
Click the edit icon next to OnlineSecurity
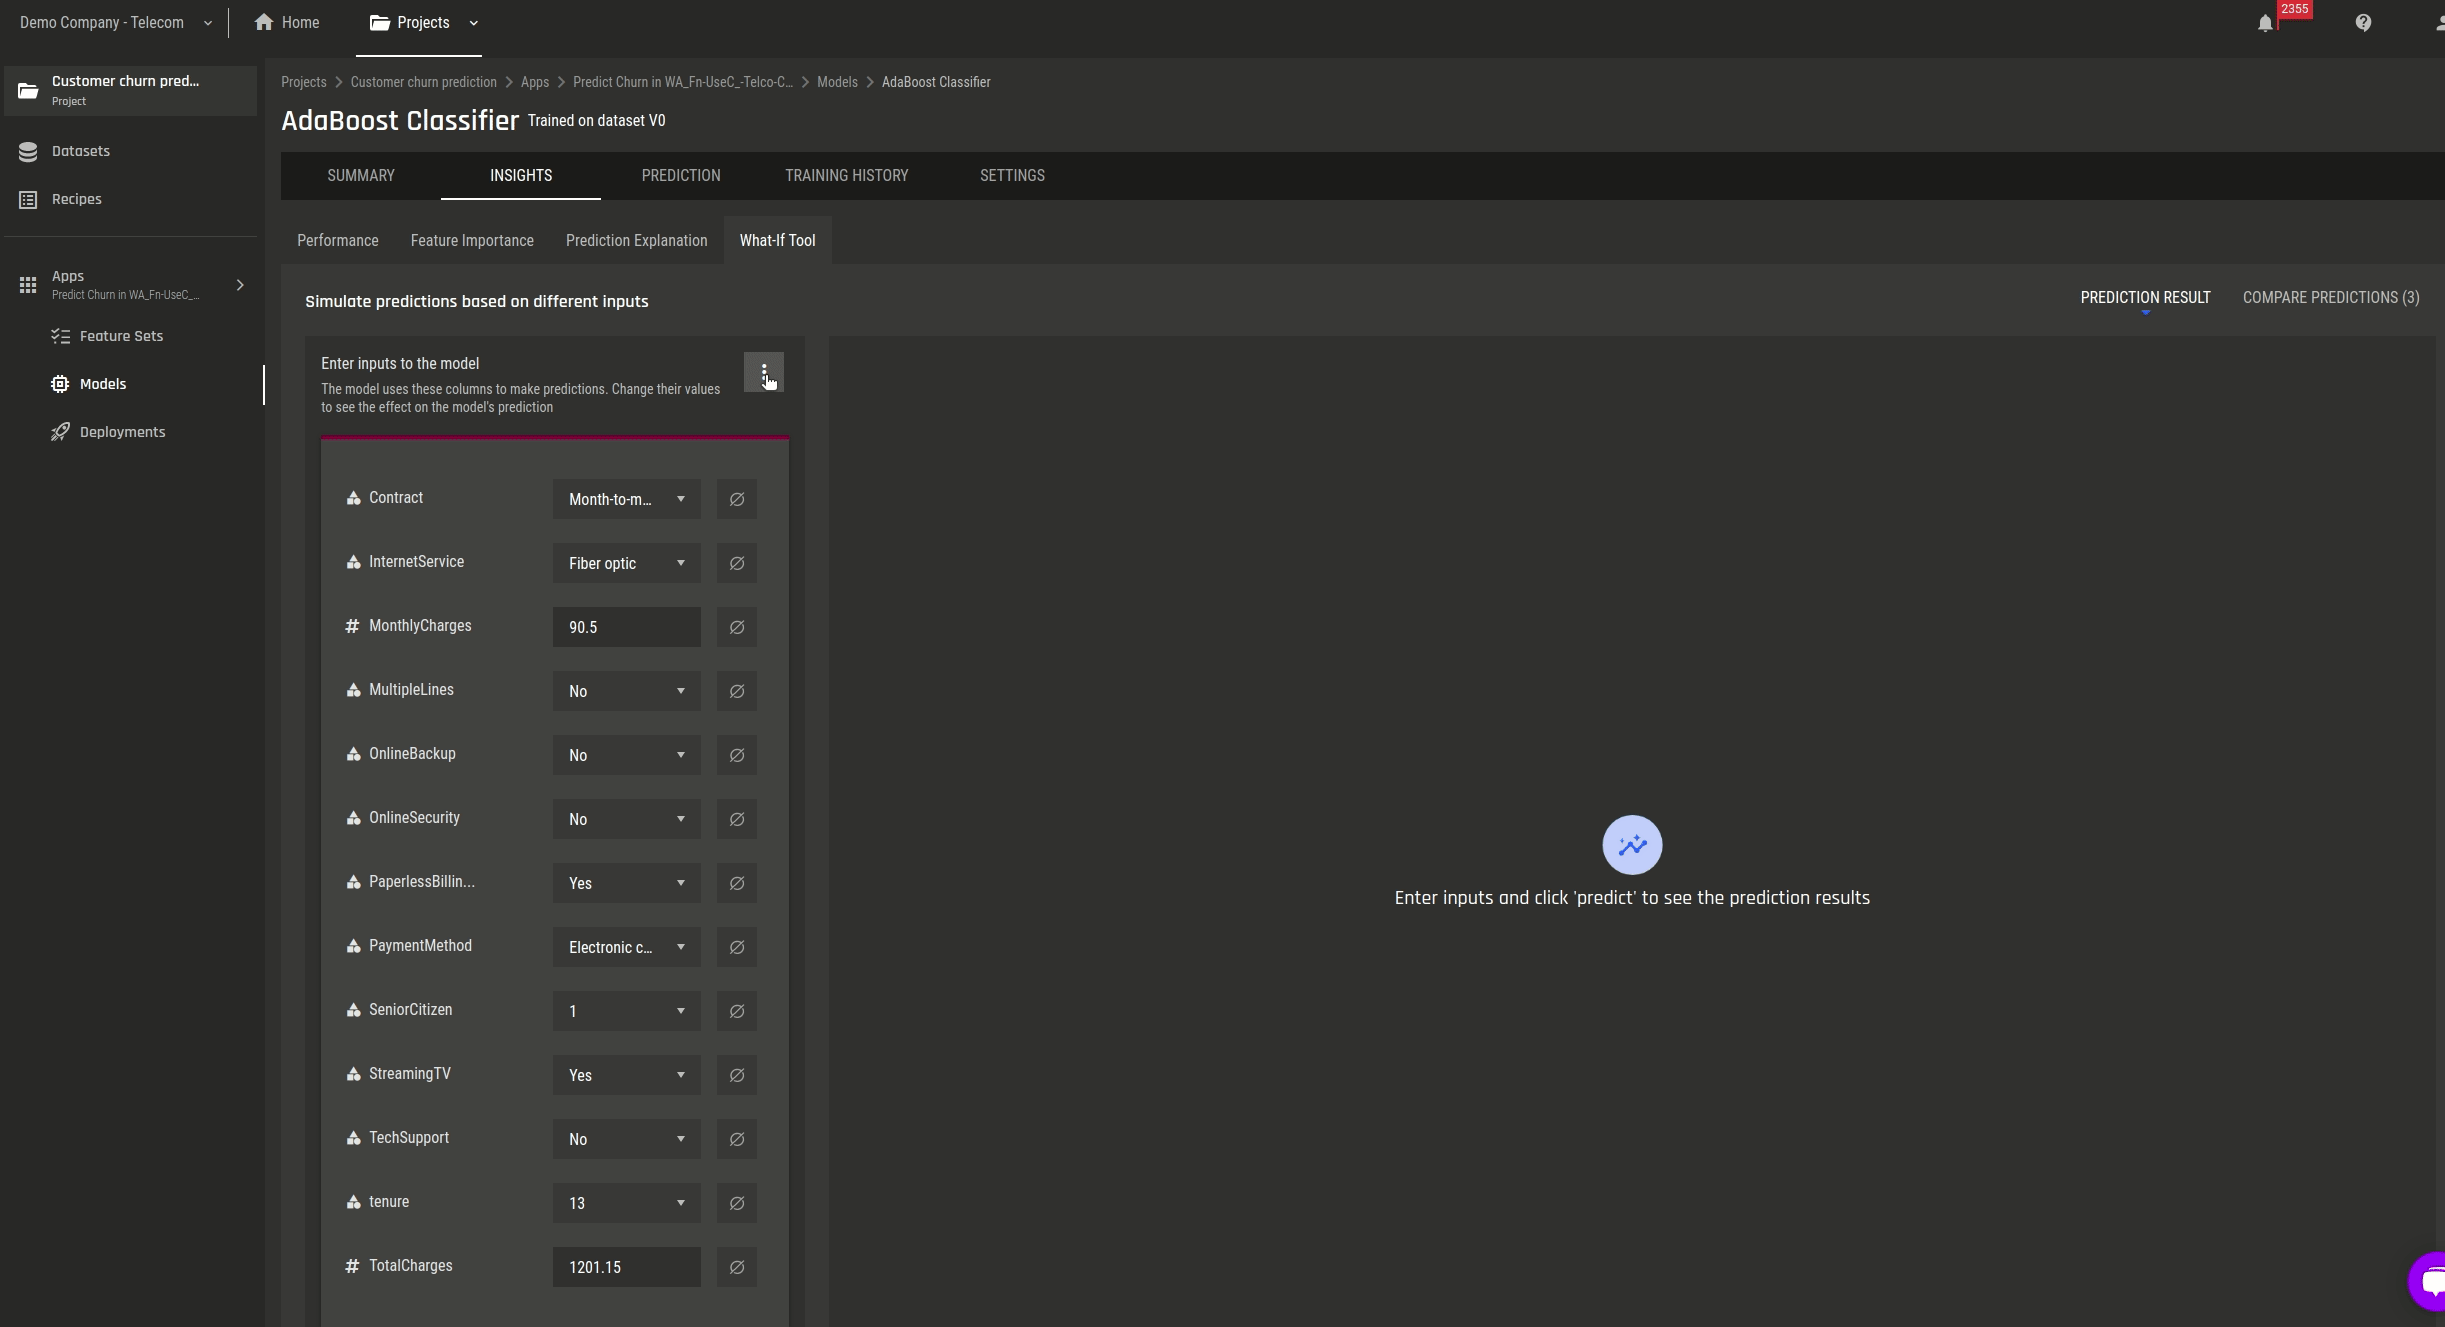point(737,817)
